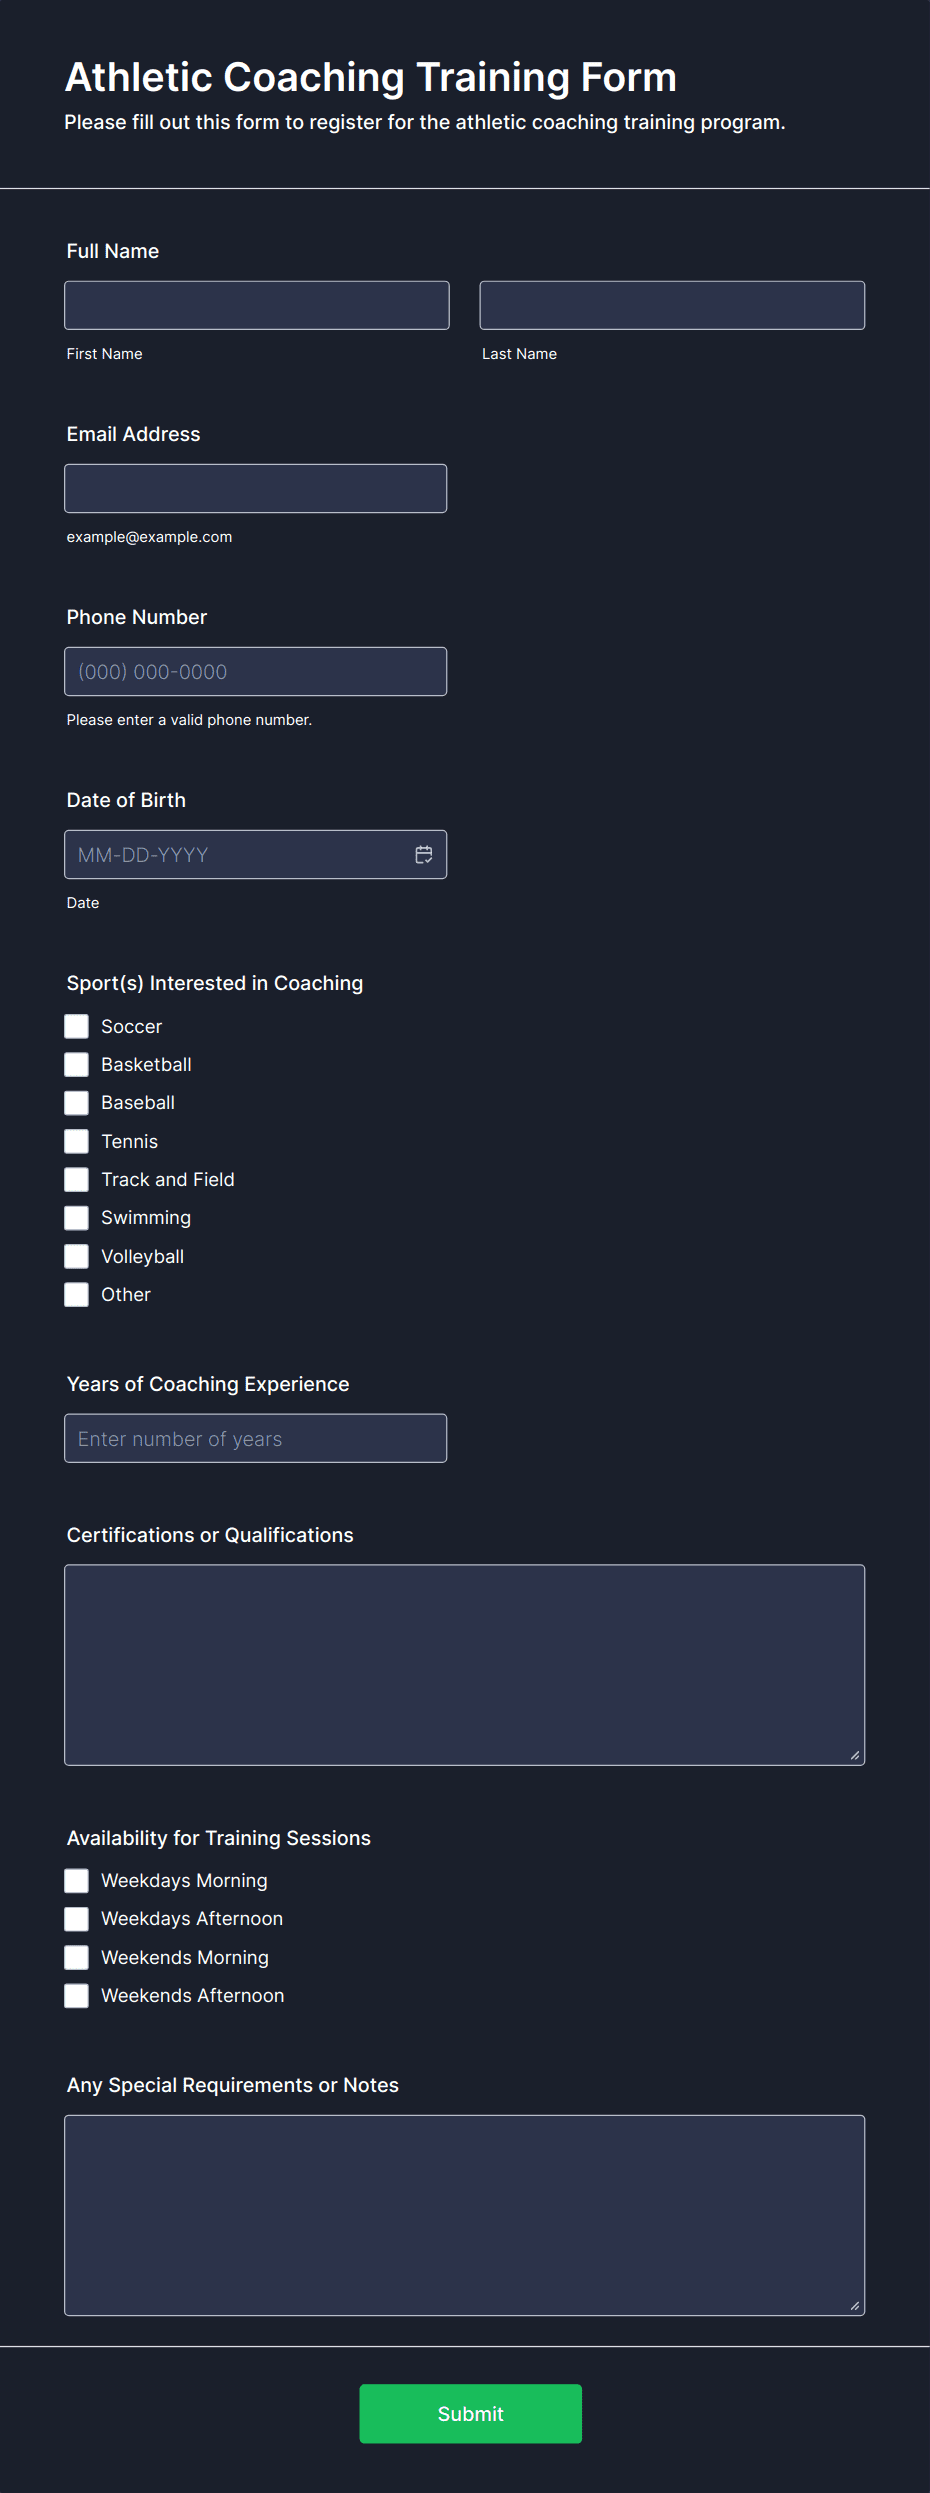Enable the Track and Field checkbox
Screen dimensions: 930x2493
tap(76, 1179)
